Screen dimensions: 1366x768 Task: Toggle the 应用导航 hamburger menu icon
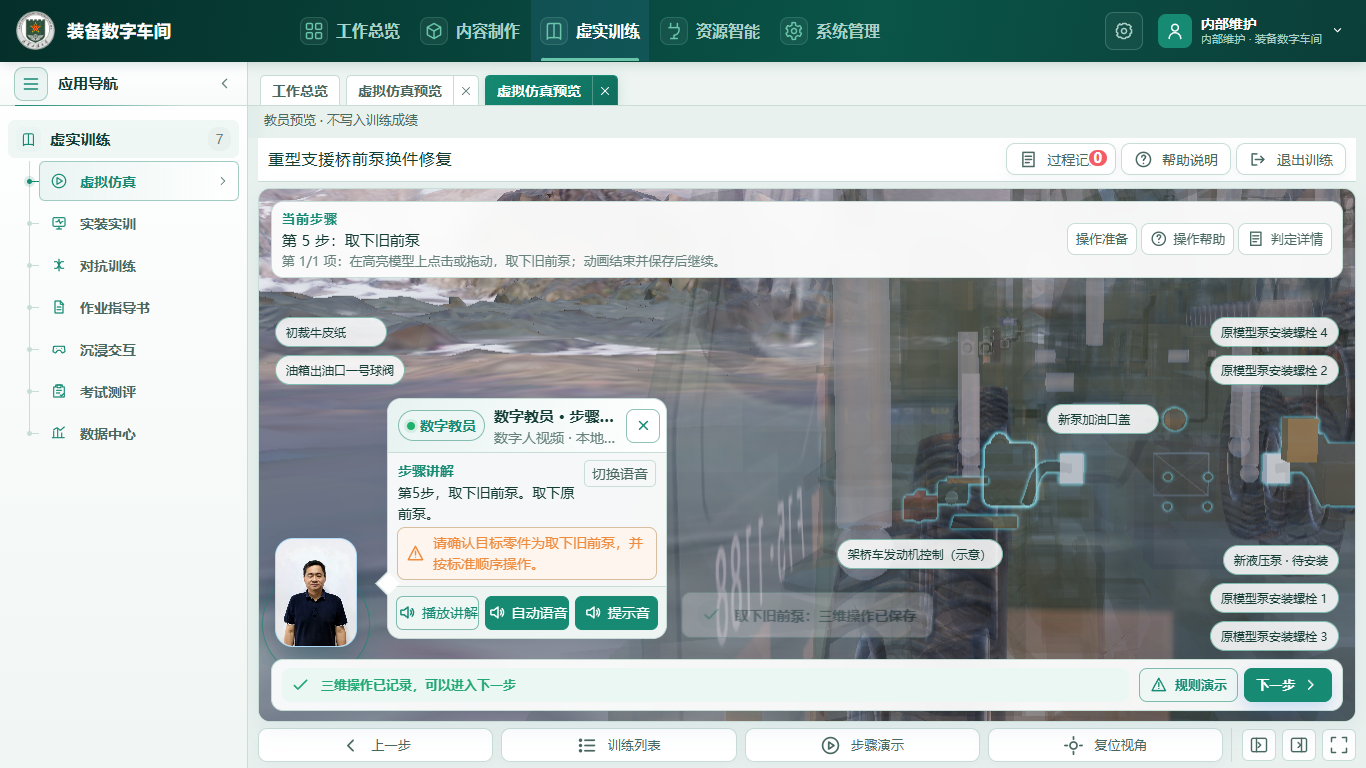pos(31,84)
